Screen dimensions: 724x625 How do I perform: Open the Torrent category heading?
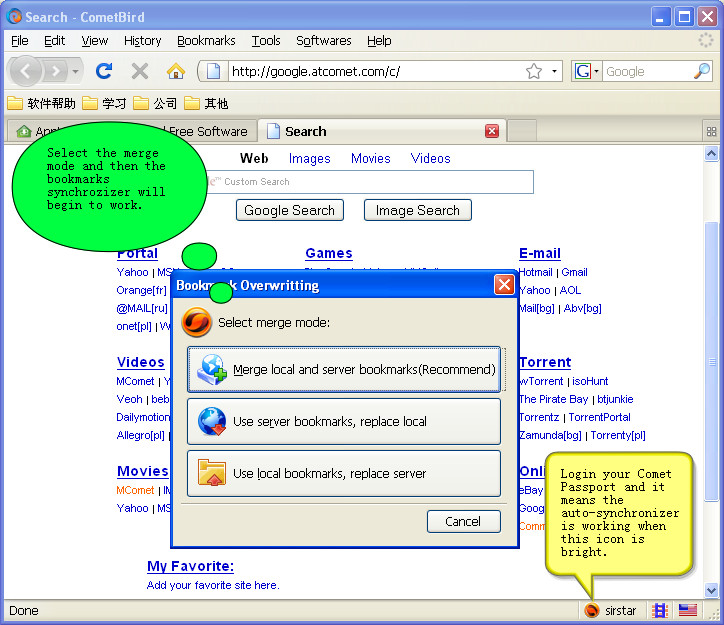tap(545, 362)
